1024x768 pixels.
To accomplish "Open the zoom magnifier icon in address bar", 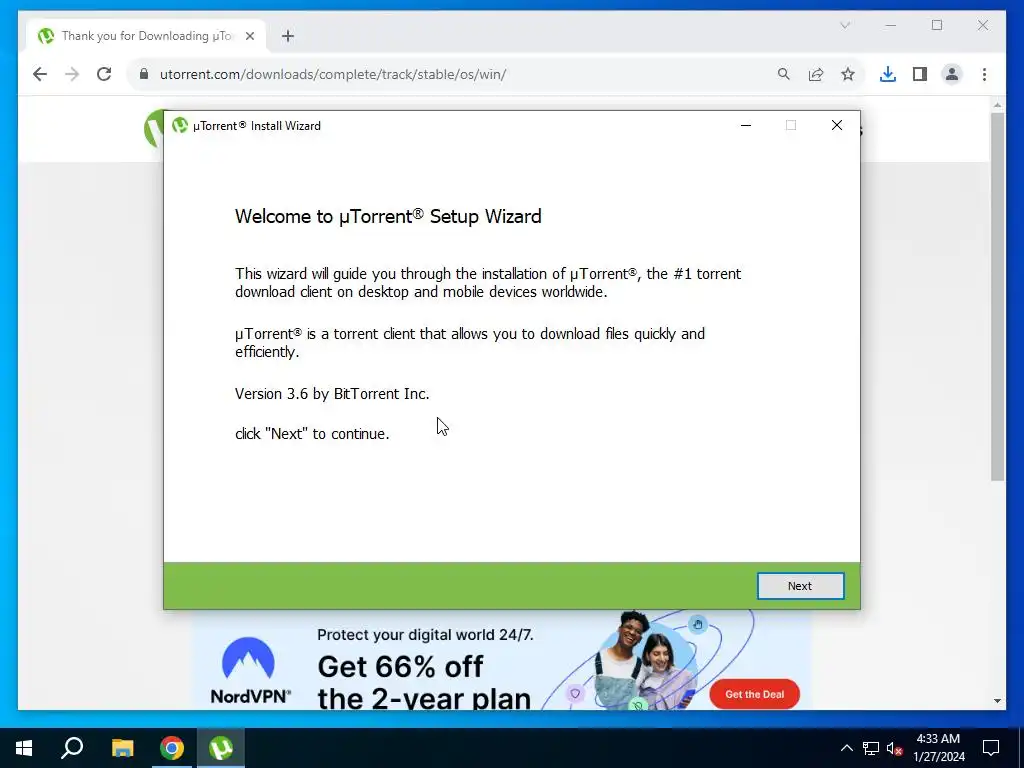I will (x=784, y=74).
